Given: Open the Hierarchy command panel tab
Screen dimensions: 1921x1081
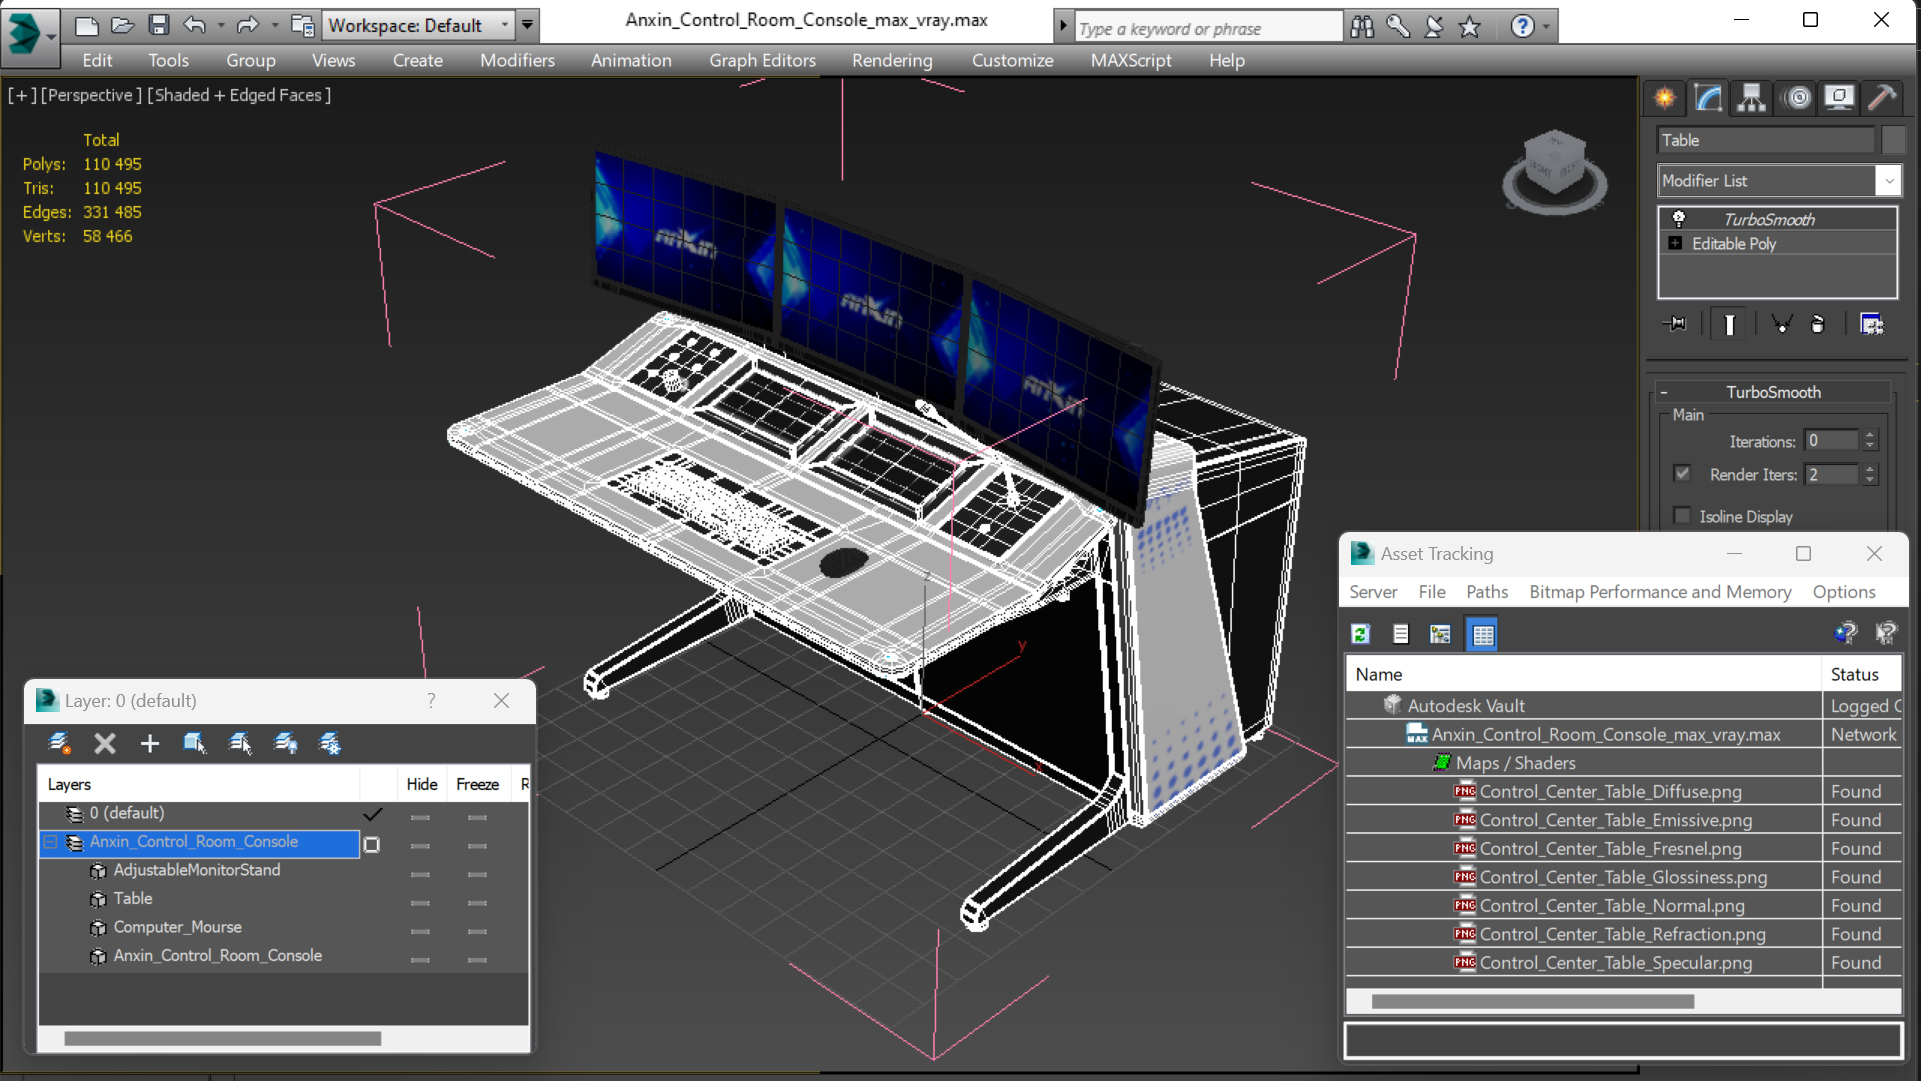Looking at the screenshot, I should coord(1751,98).
